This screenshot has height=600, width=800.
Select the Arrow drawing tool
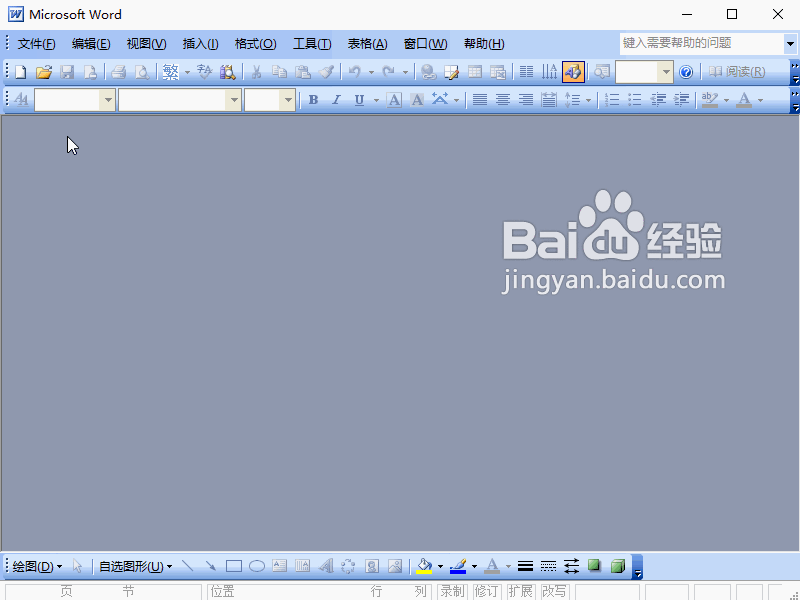point(210,566)
